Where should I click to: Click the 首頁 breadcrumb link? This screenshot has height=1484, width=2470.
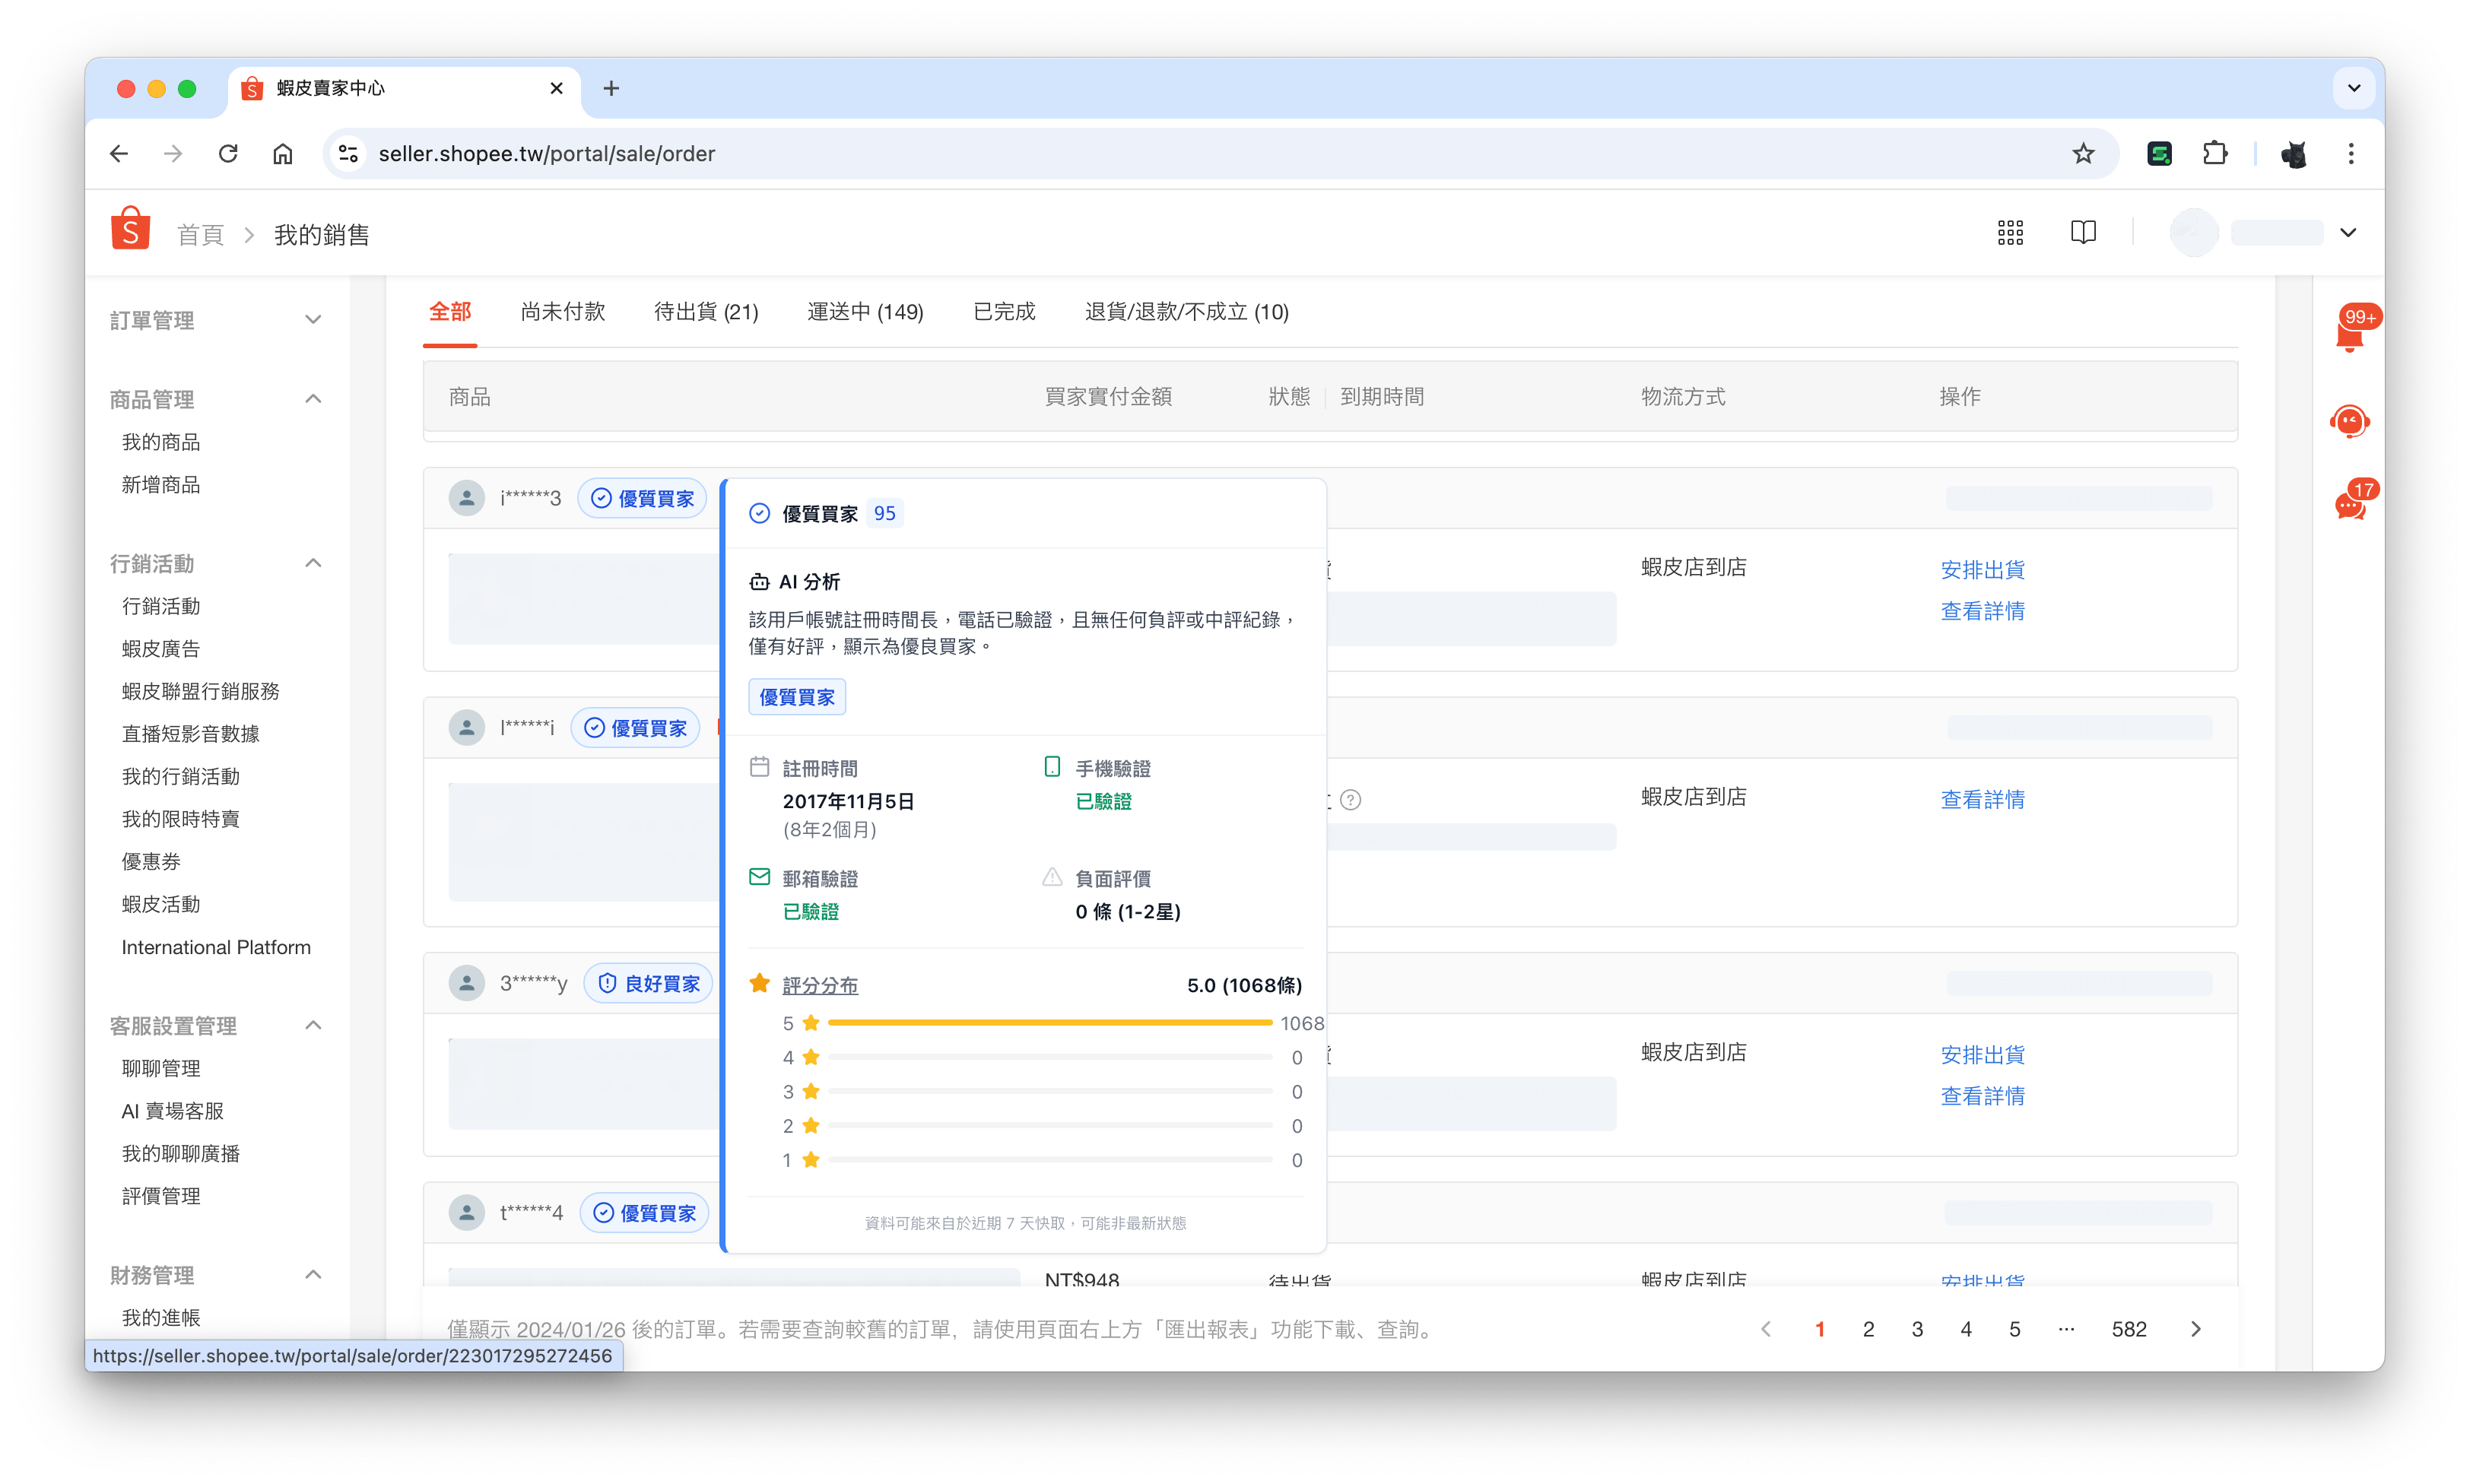(x=200, y=235)
